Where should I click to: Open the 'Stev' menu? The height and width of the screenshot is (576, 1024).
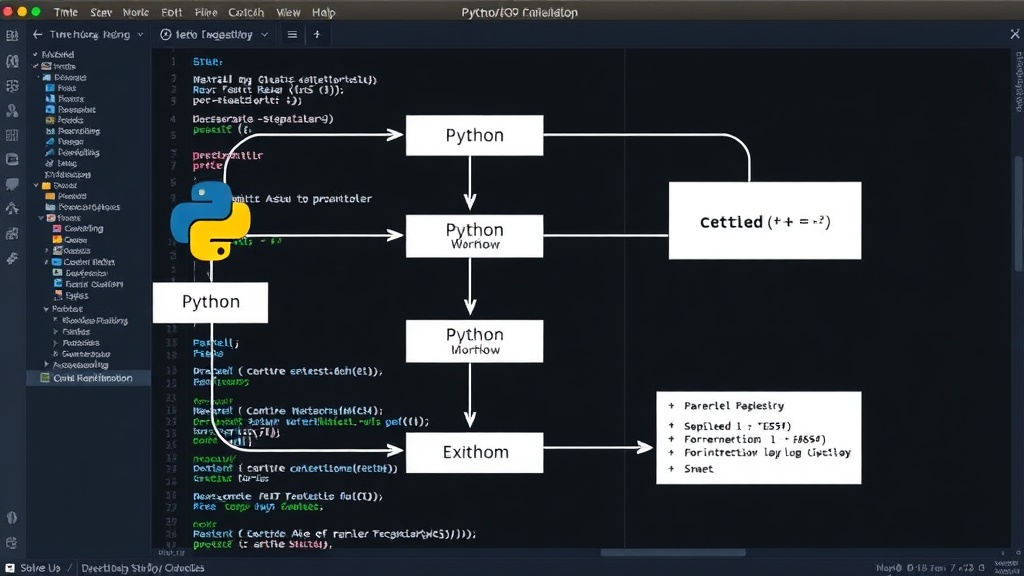(x=101, y=12)
